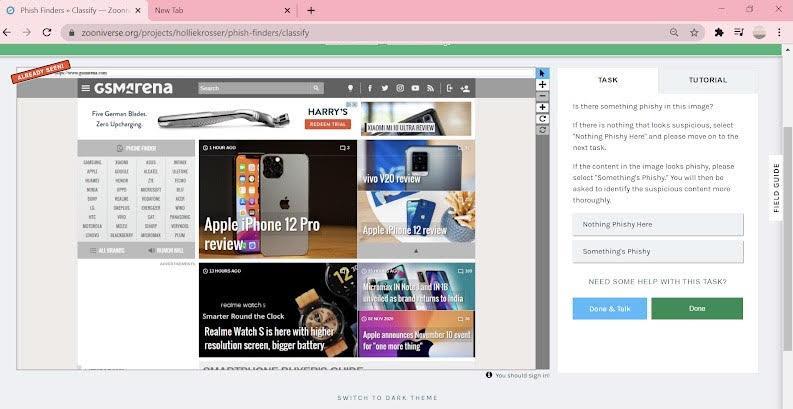
Task: Click the 'vivo V20 review' tile
Action: point(416,165)
